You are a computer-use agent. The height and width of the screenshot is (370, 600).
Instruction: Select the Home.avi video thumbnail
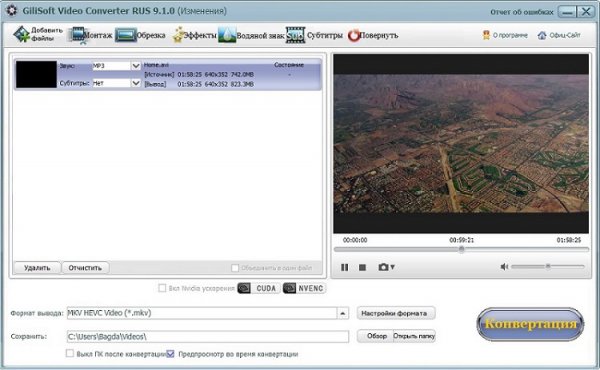click(36, 74)
